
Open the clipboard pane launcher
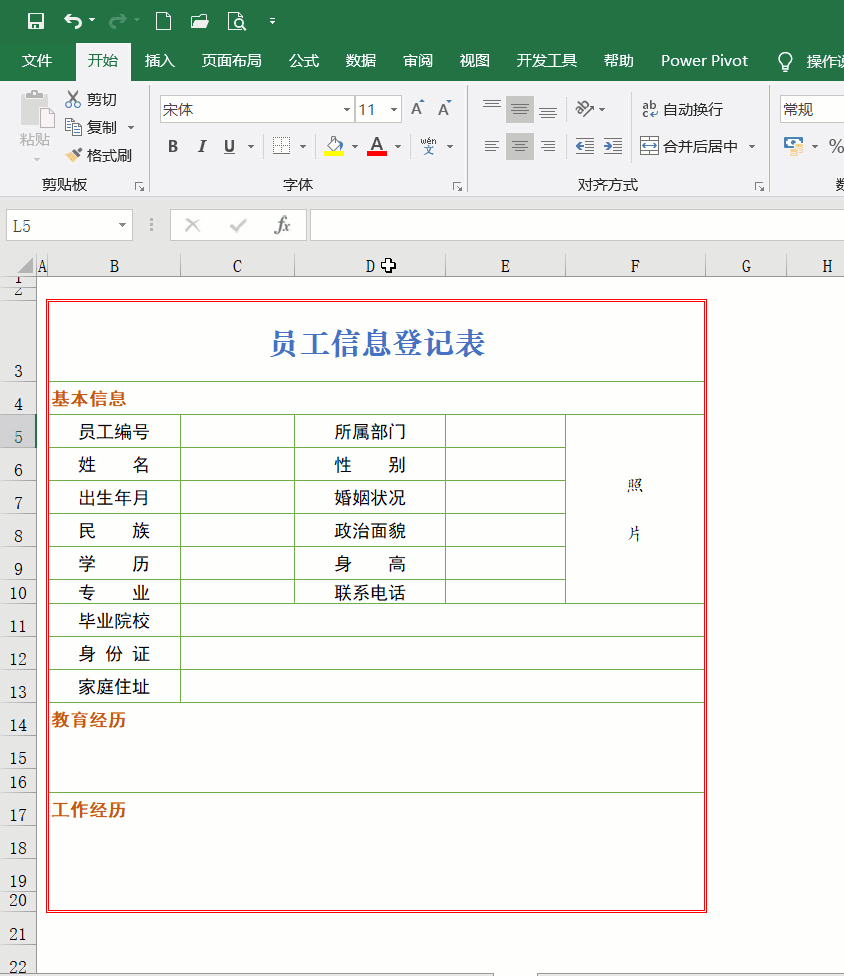(x=139, y=186)
